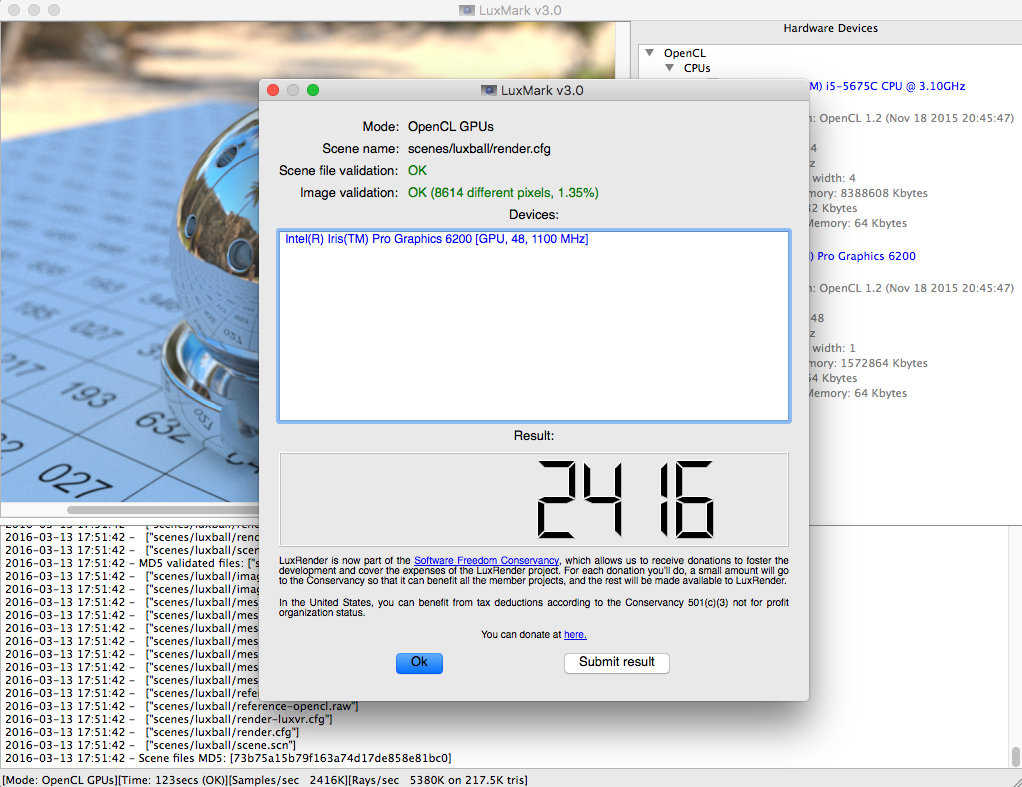
Task: Open the Software Freedom Conservancy link
Action: point(486,561)
